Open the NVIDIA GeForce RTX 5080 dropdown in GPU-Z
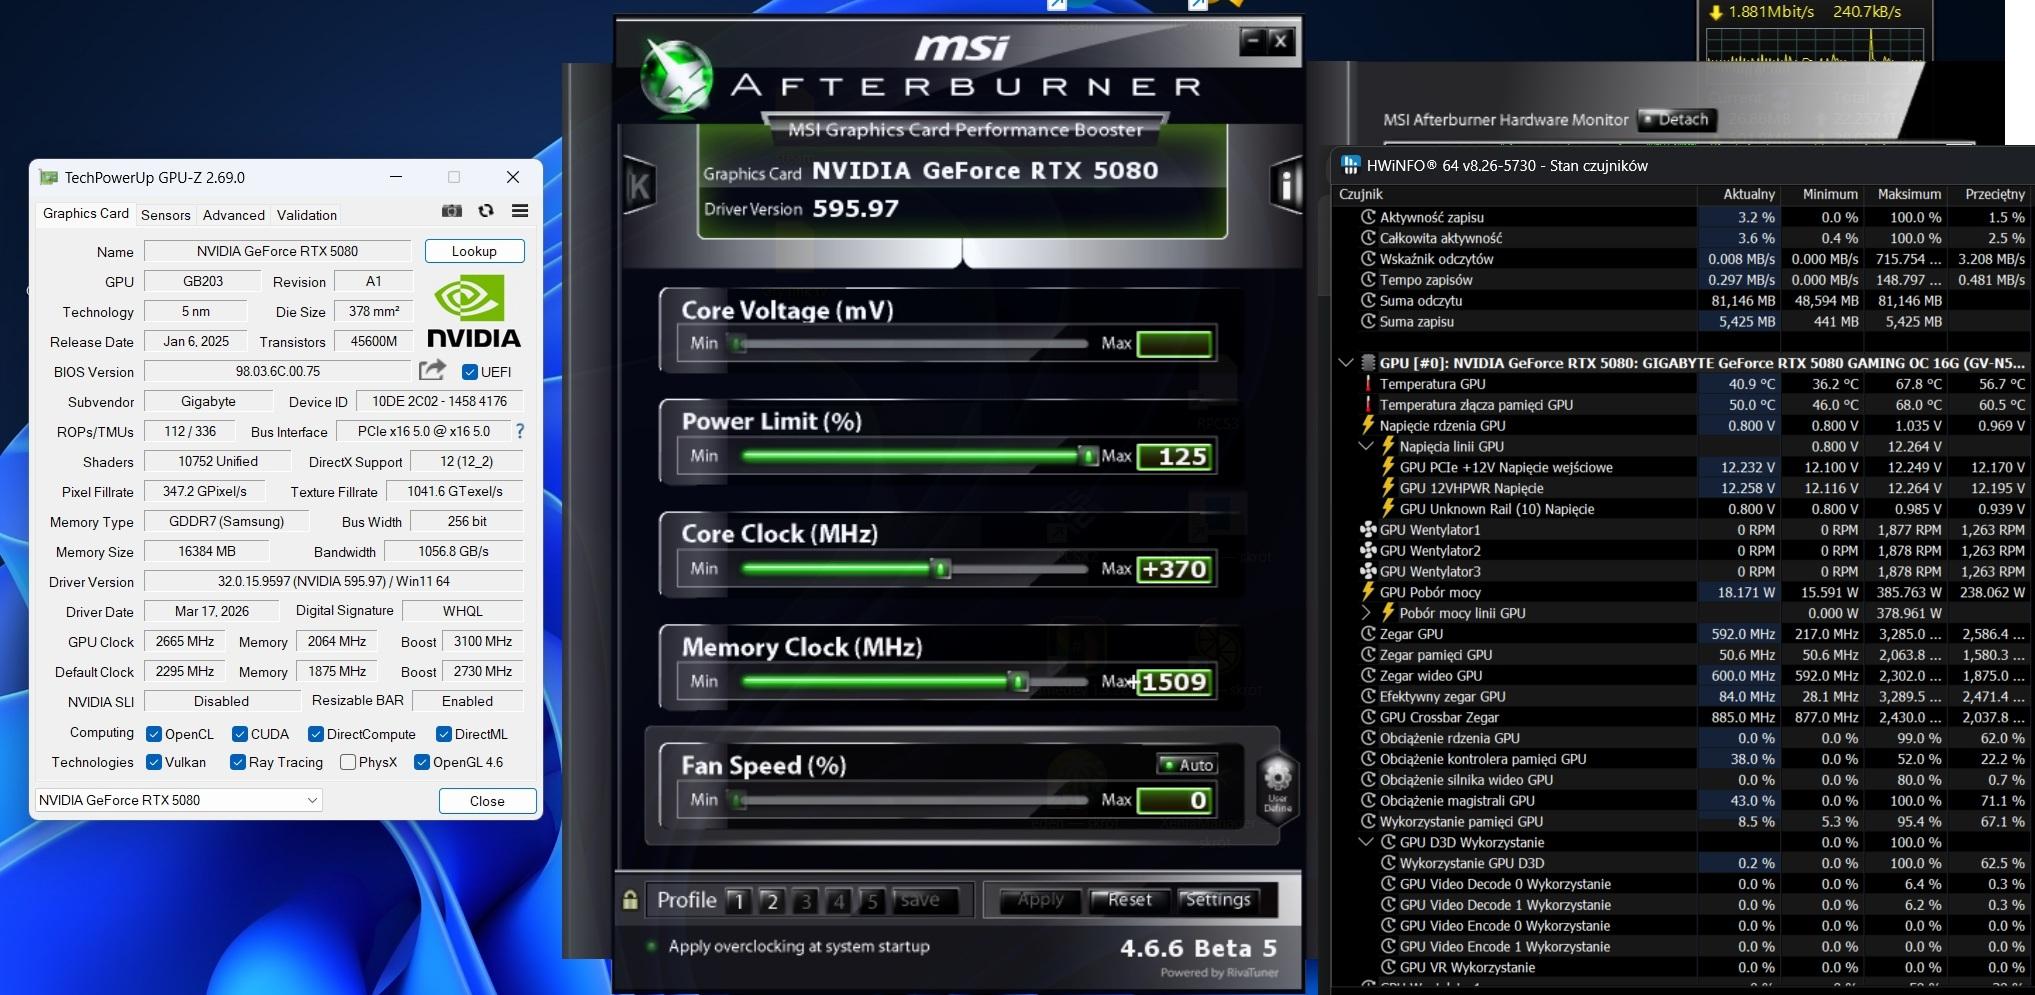Screen dimensions: 2035x995 (179, 800)
